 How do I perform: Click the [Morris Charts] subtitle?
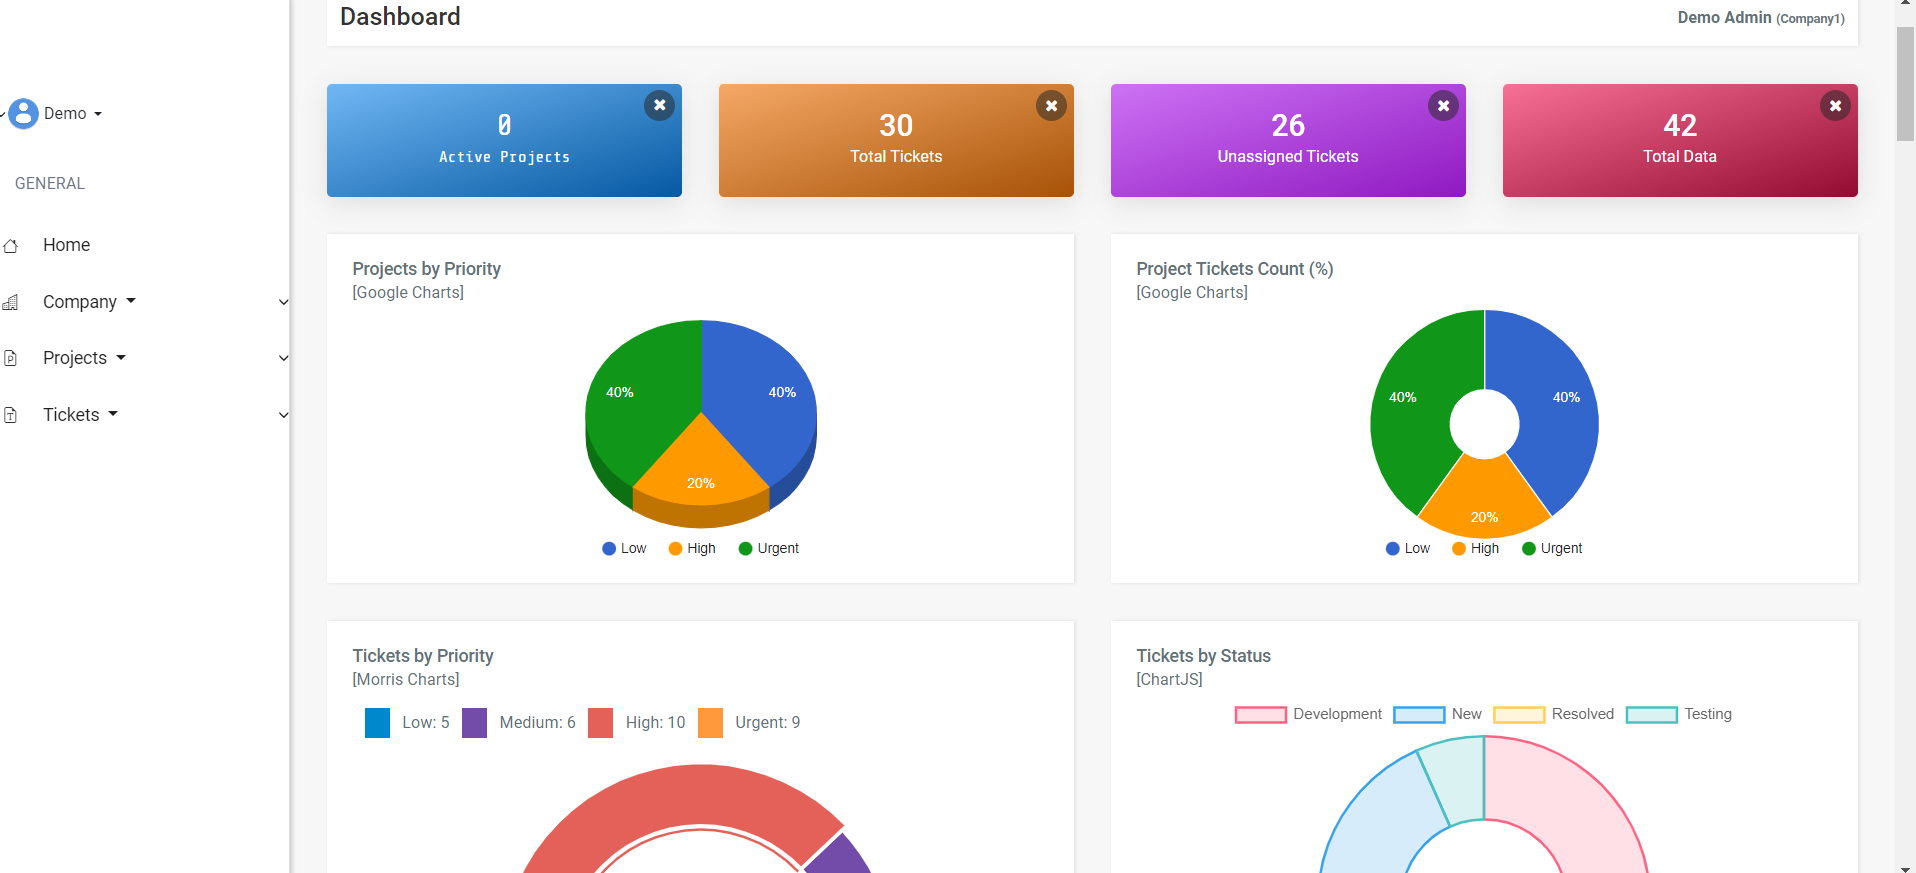point(406,680)
